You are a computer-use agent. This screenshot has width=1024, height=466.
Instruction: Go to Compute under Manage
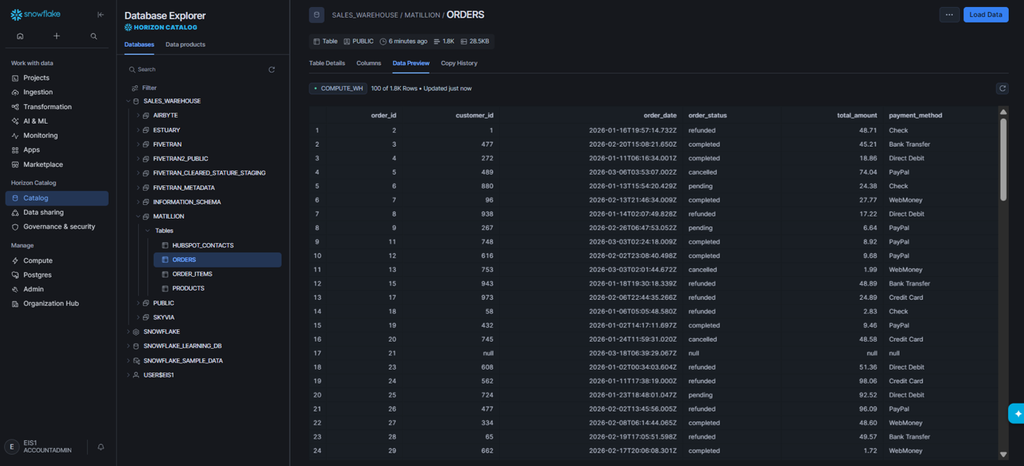click(38, 260)
